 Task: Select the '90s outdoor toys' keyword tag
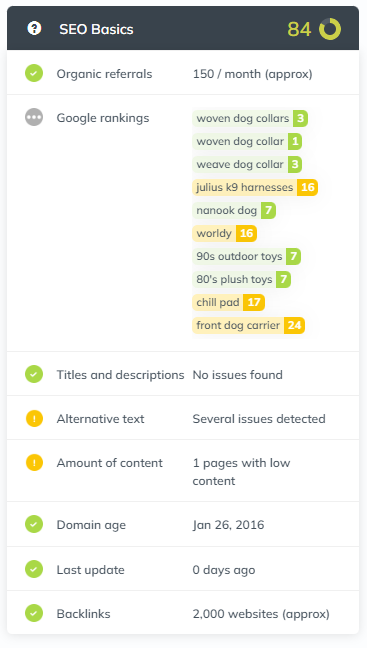point(246,257)
